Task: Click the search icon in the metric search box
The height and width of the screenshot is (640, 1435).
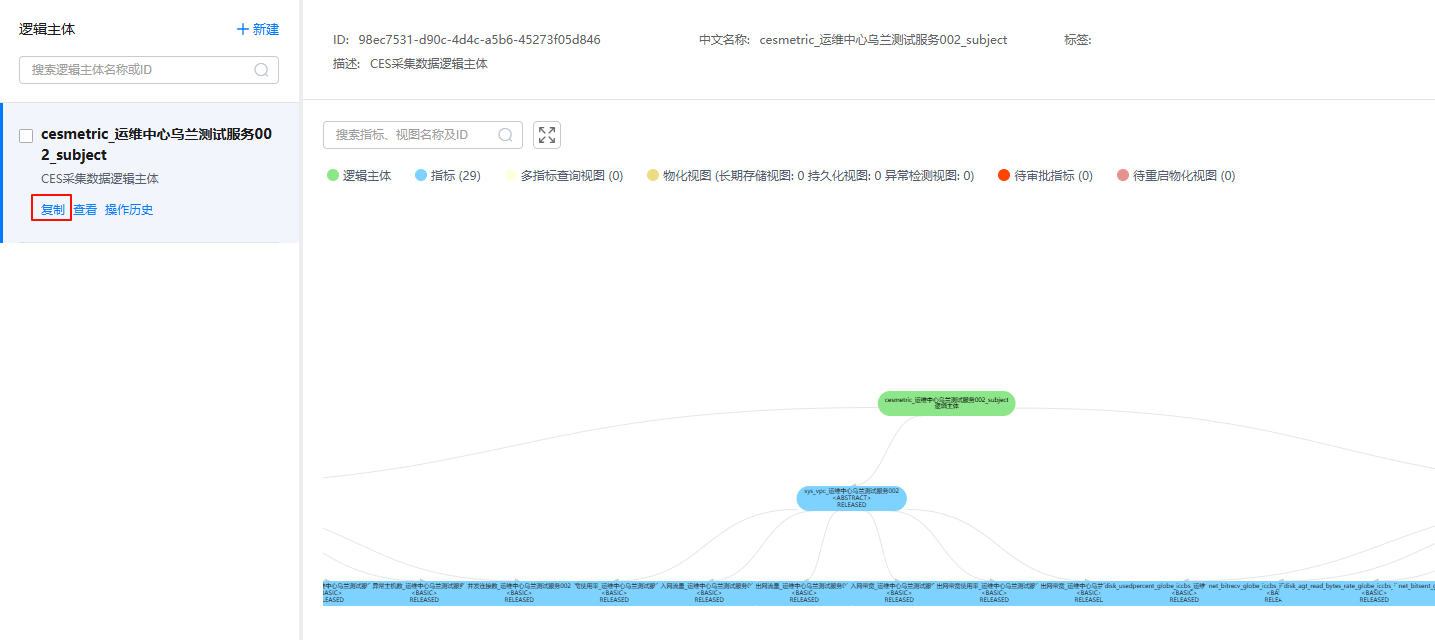Action: tap(506, 135)
